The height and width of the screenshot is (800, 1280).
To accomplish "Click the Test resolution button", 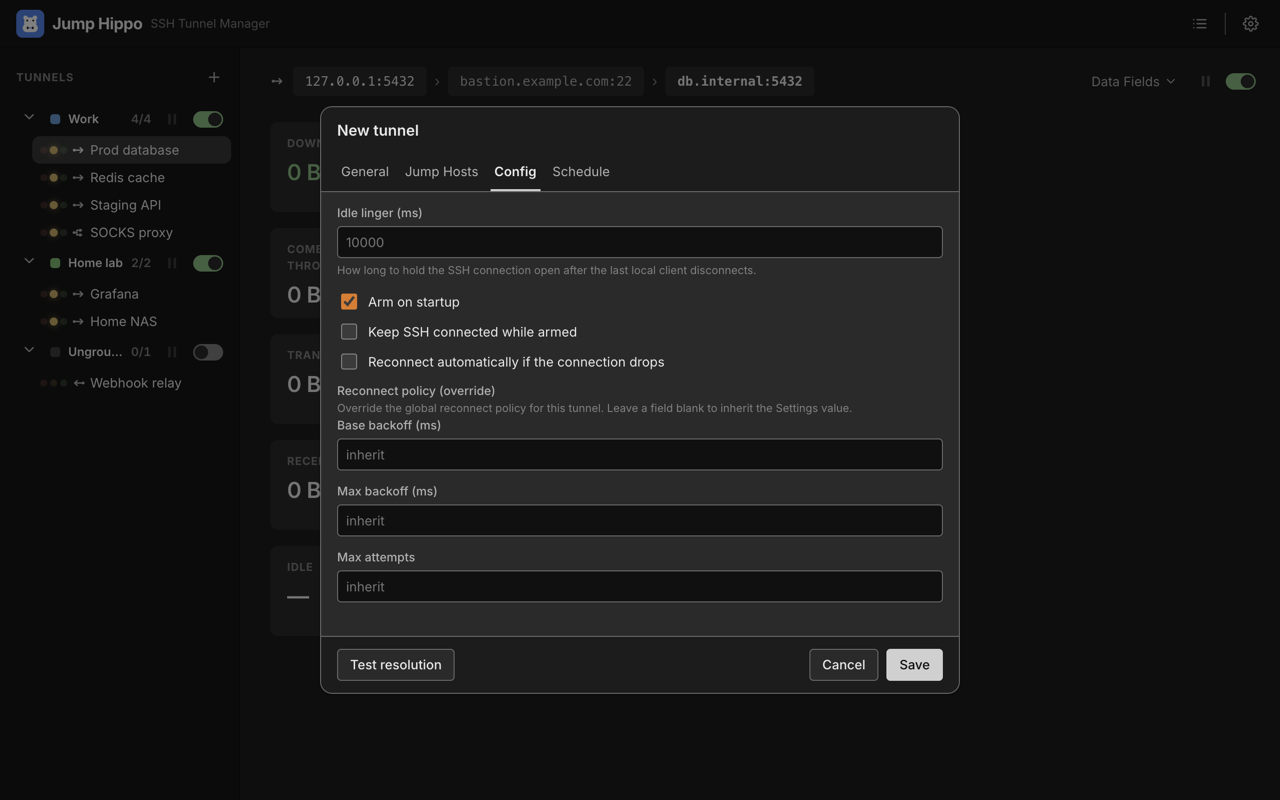I will click(396, 665).
